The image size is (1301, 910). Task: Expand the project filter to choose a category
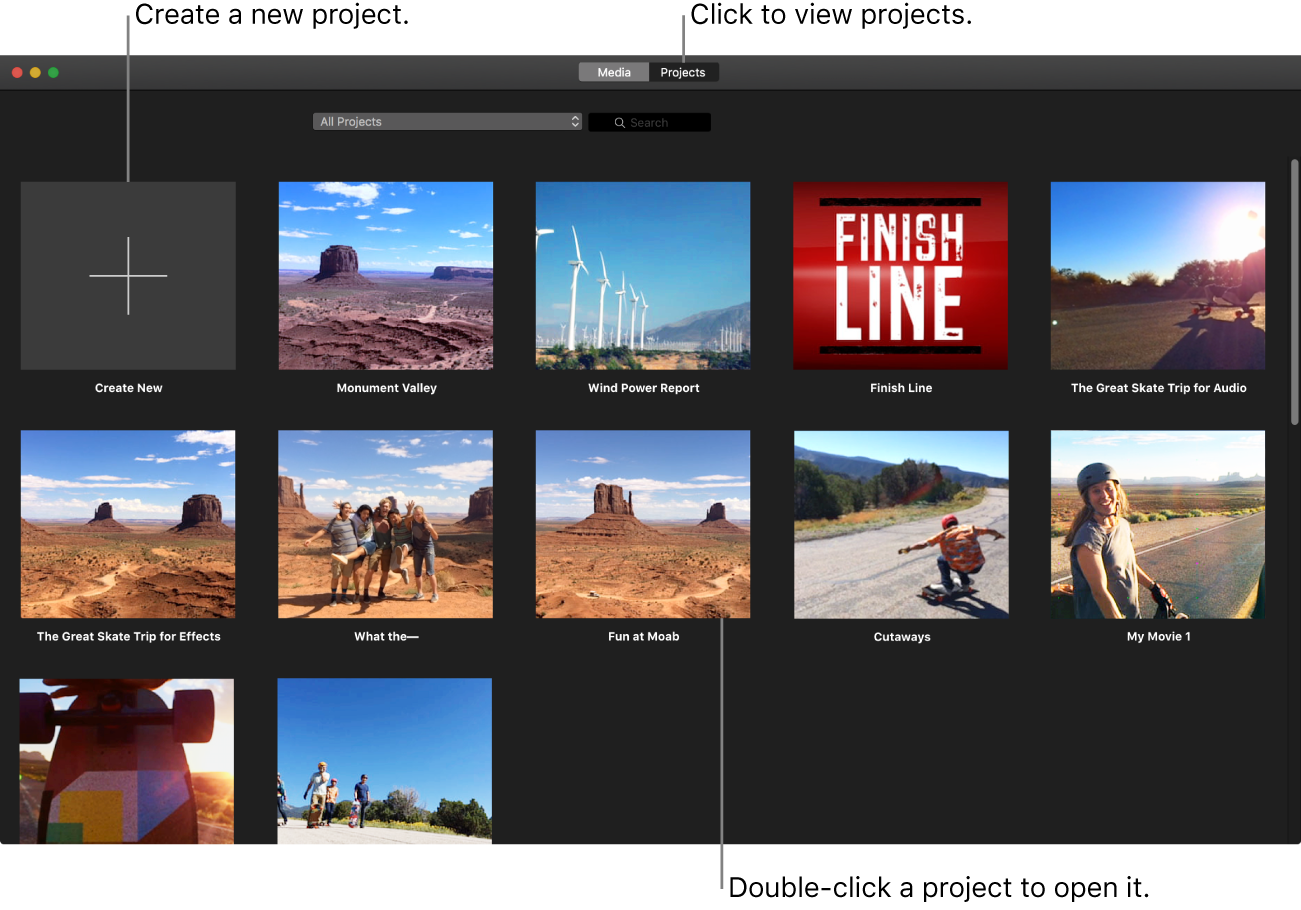447,121
